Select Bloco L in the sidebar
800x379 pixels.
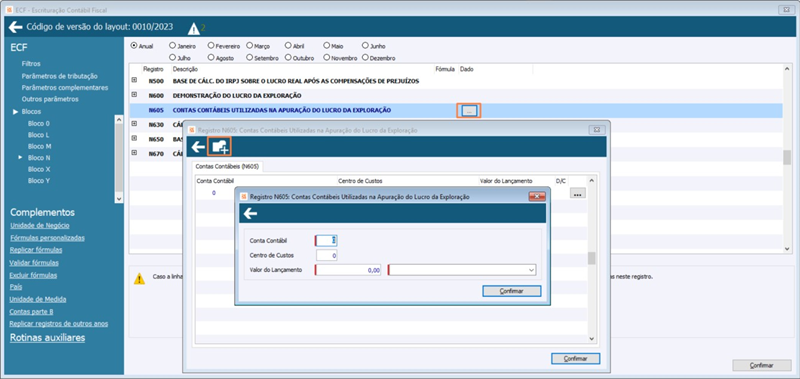(39, 135)
